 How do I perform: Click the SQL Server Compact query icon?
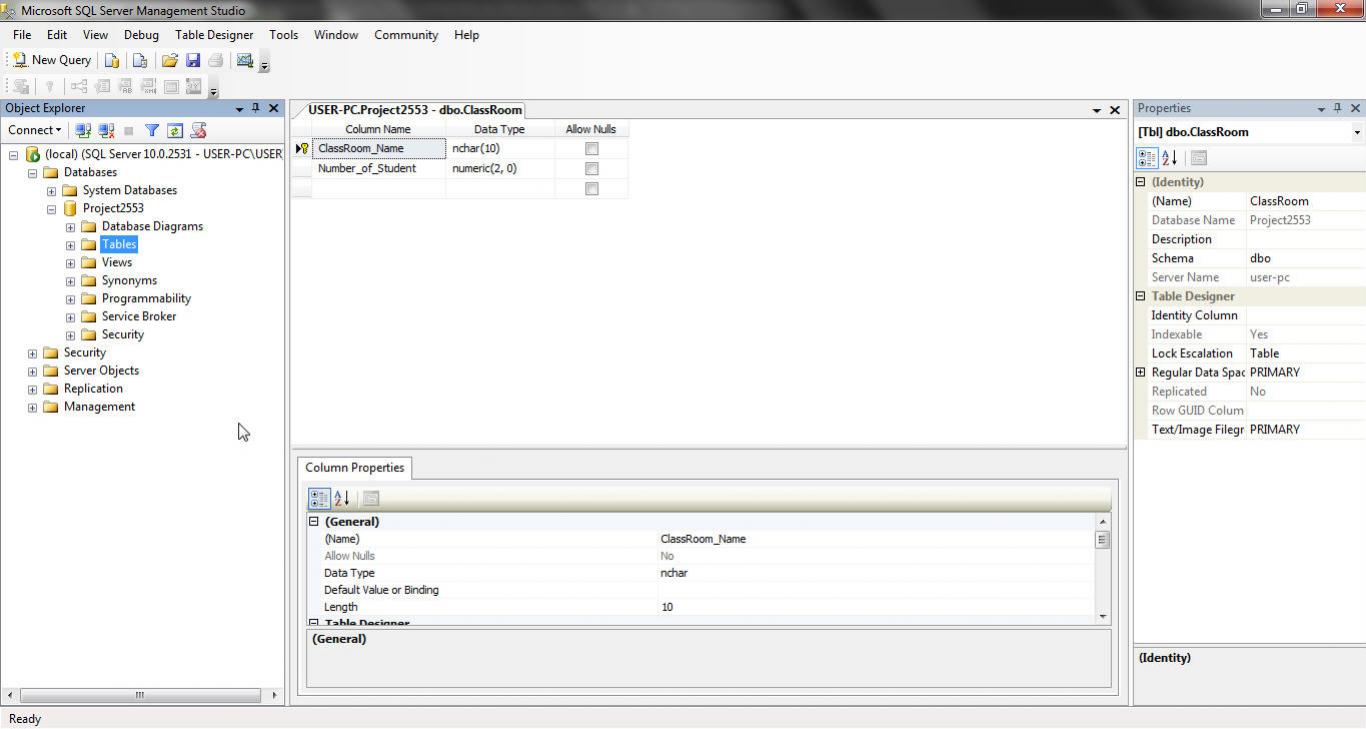tap(140, 61)
